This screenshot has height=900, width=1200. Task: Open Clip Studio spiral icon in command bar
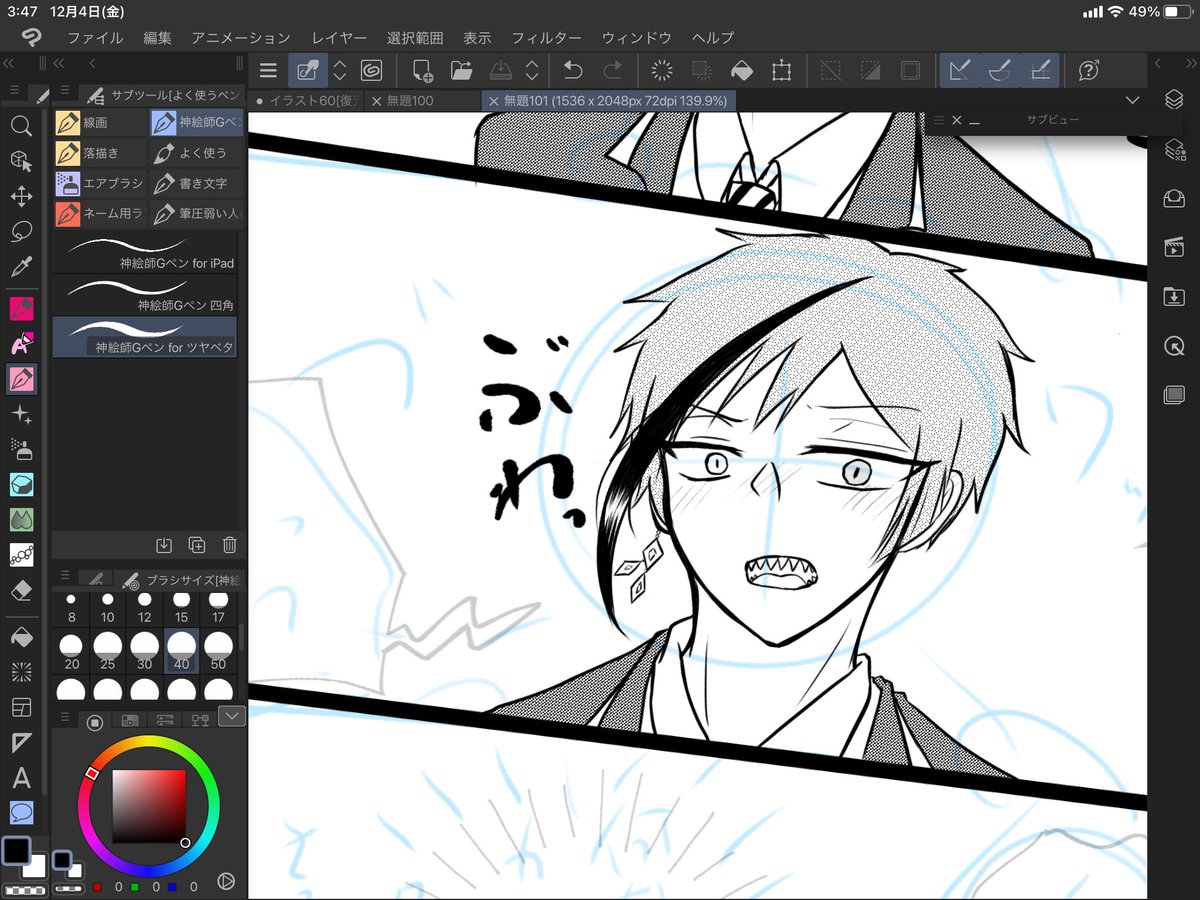tap(372, 70)
